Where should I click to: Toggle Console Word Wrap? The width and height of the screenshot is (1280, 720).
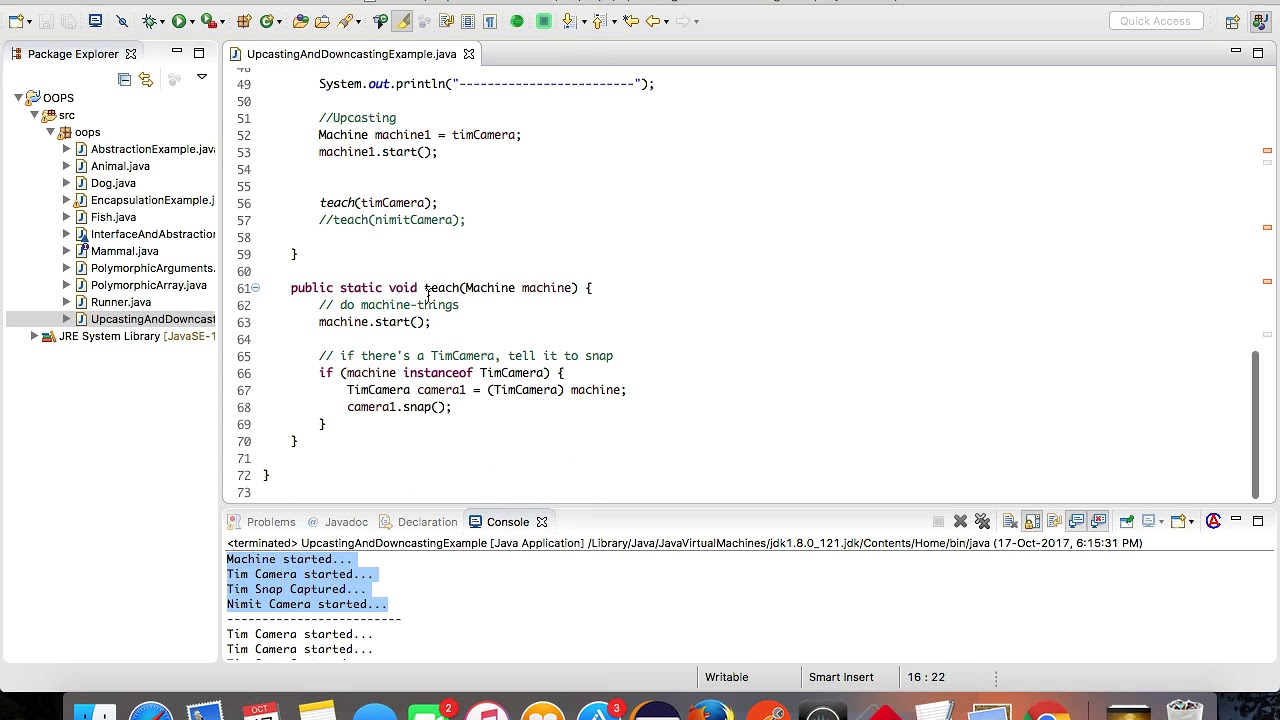pos(1054,521)
